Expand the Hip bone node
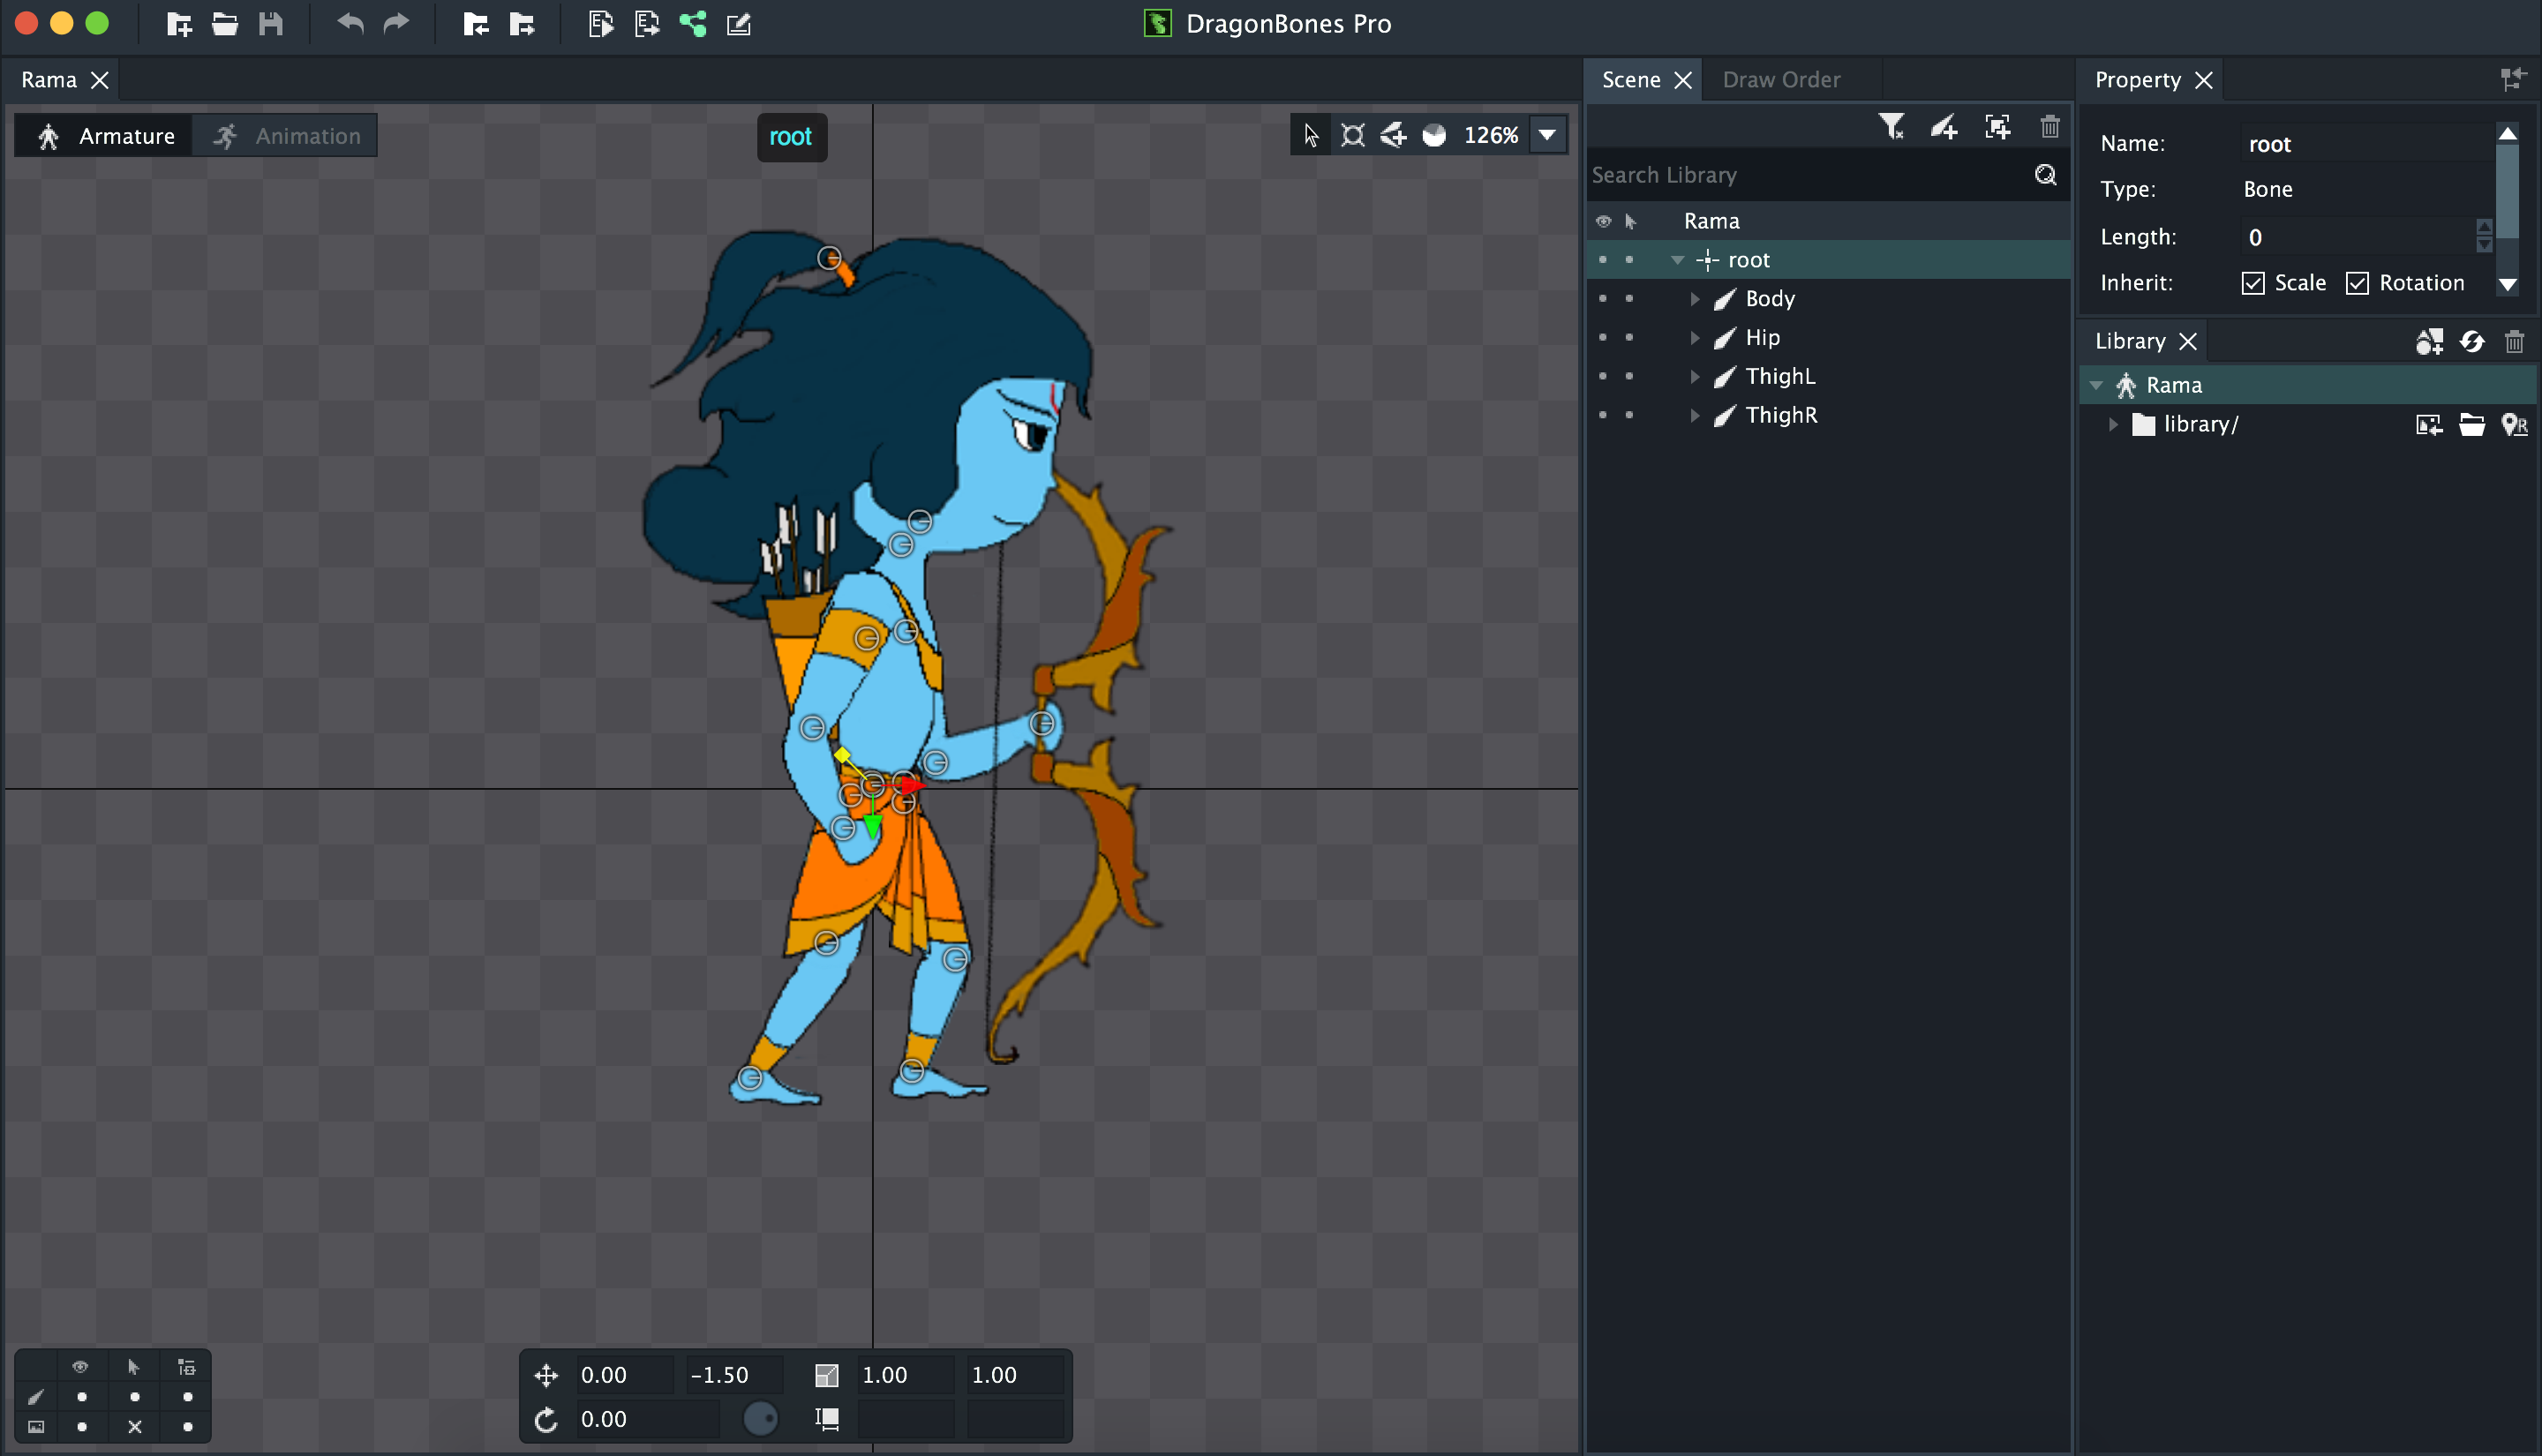2542x1456 pixels. click(1695, 338)
